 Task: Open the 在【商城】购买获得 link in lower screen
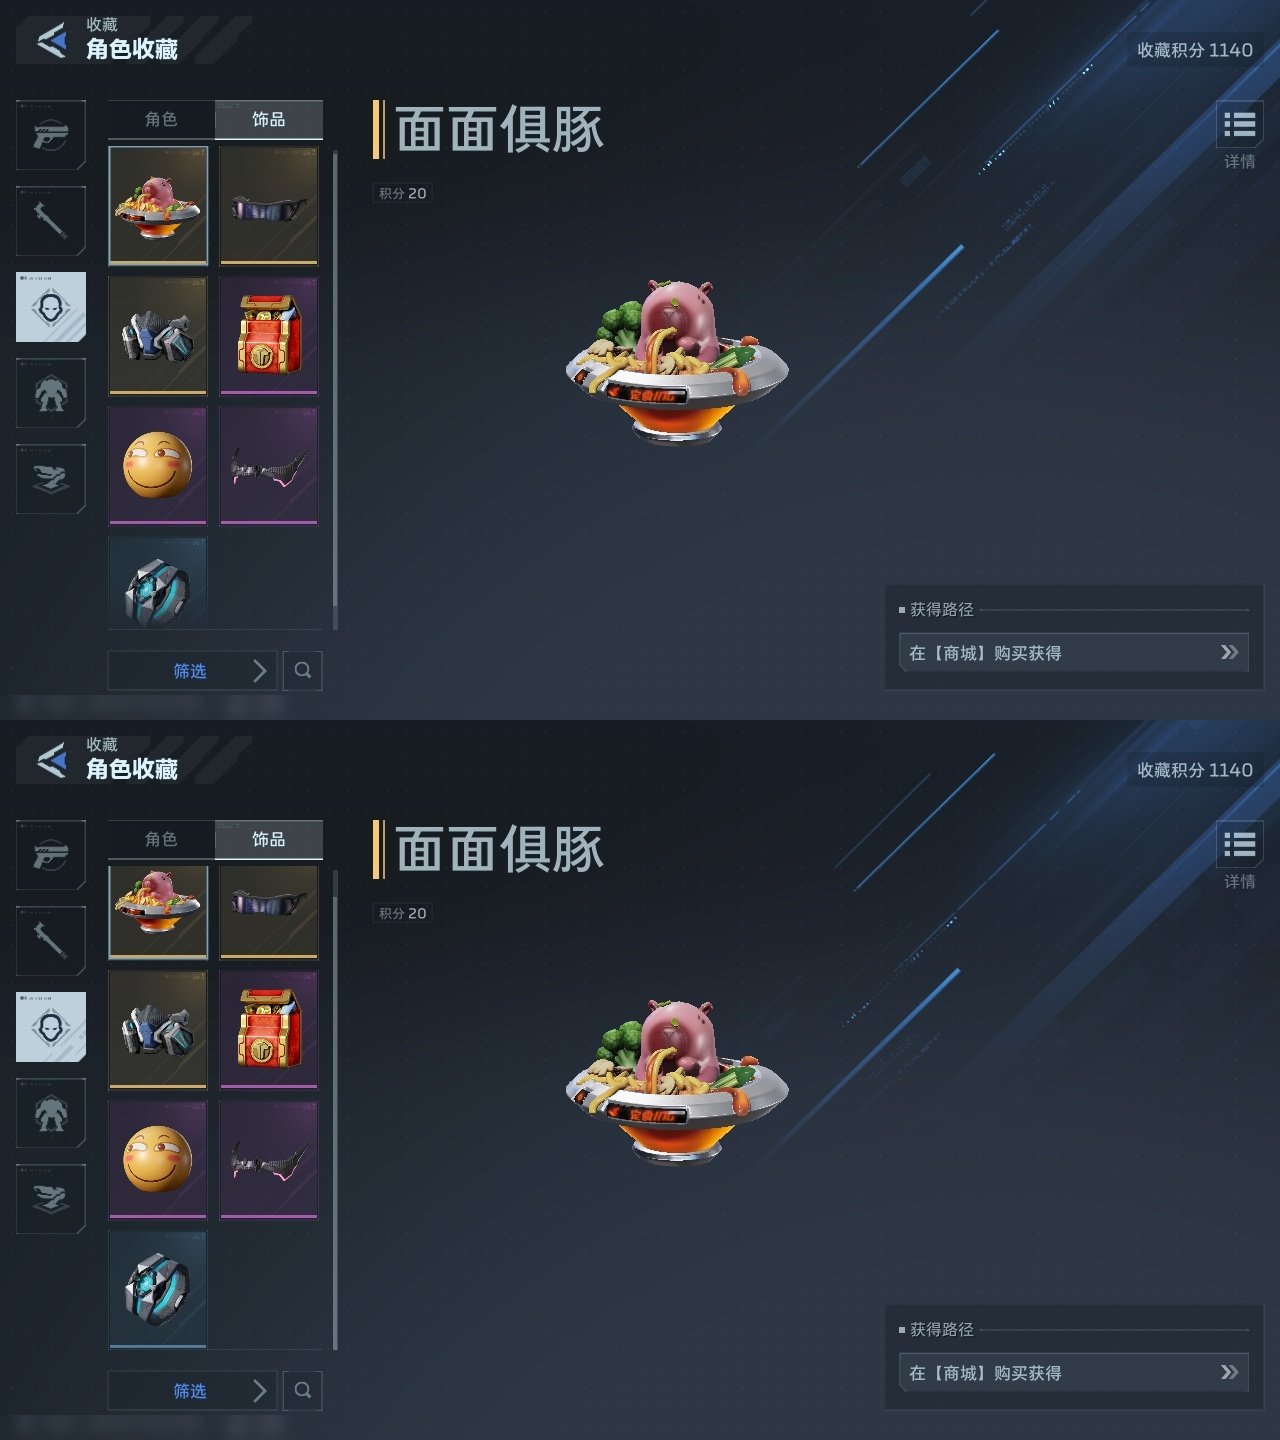pyautogui.click(x=1074, y=1373)
